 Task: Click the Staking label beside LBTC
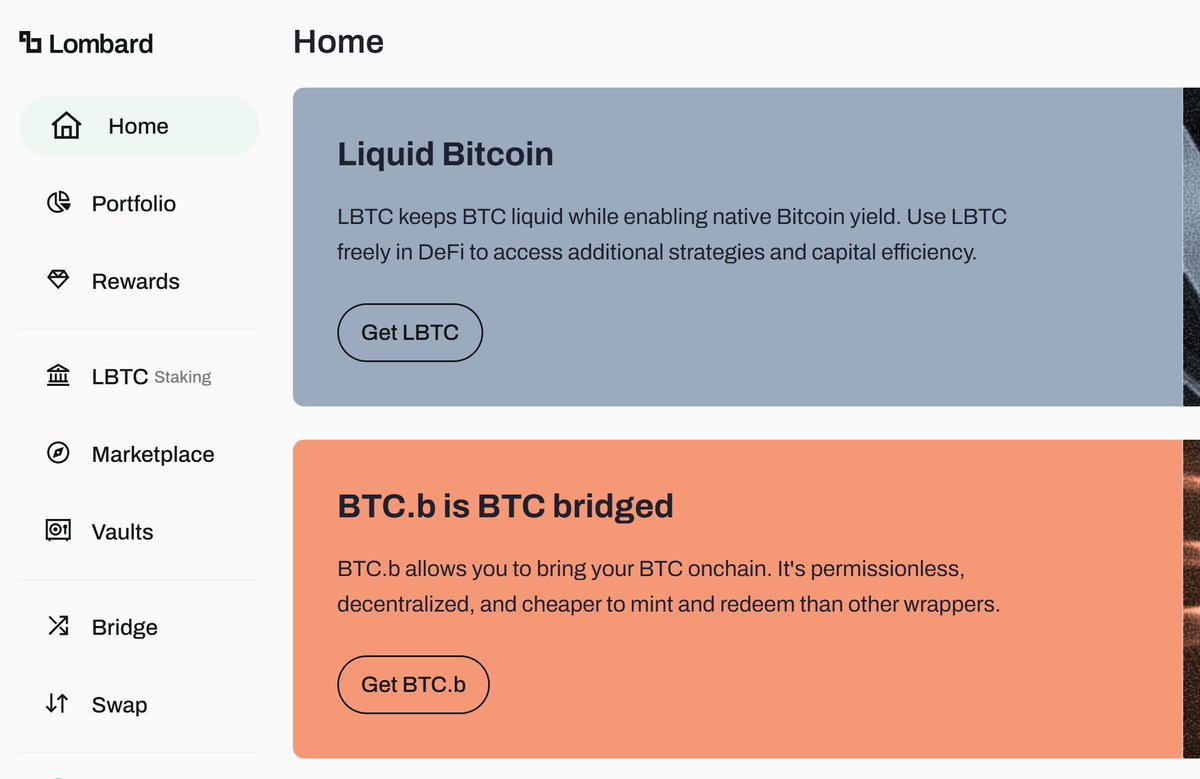[x=182, y=377]
